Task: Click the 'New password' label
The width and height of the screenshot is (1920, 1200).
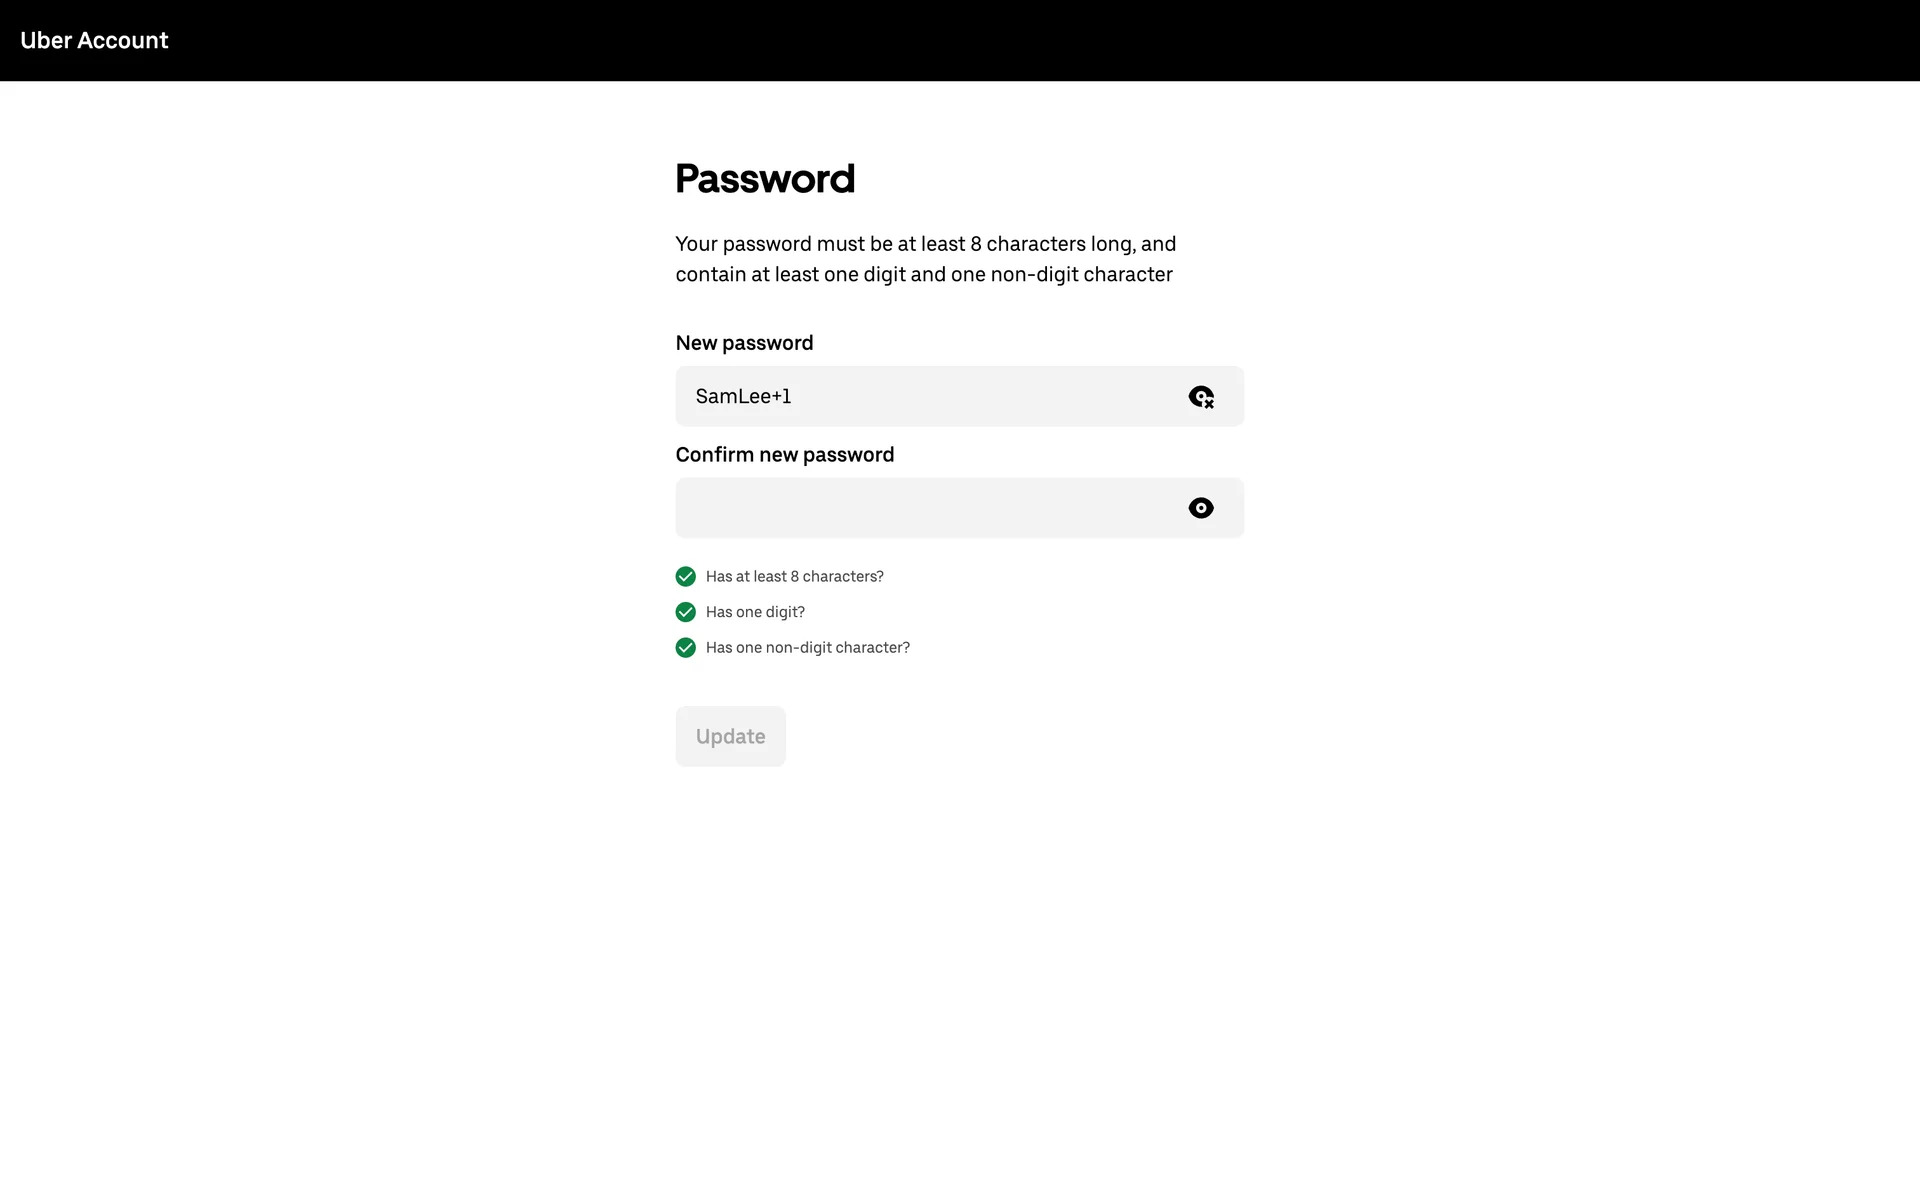Action: click(x=744, y=343)
